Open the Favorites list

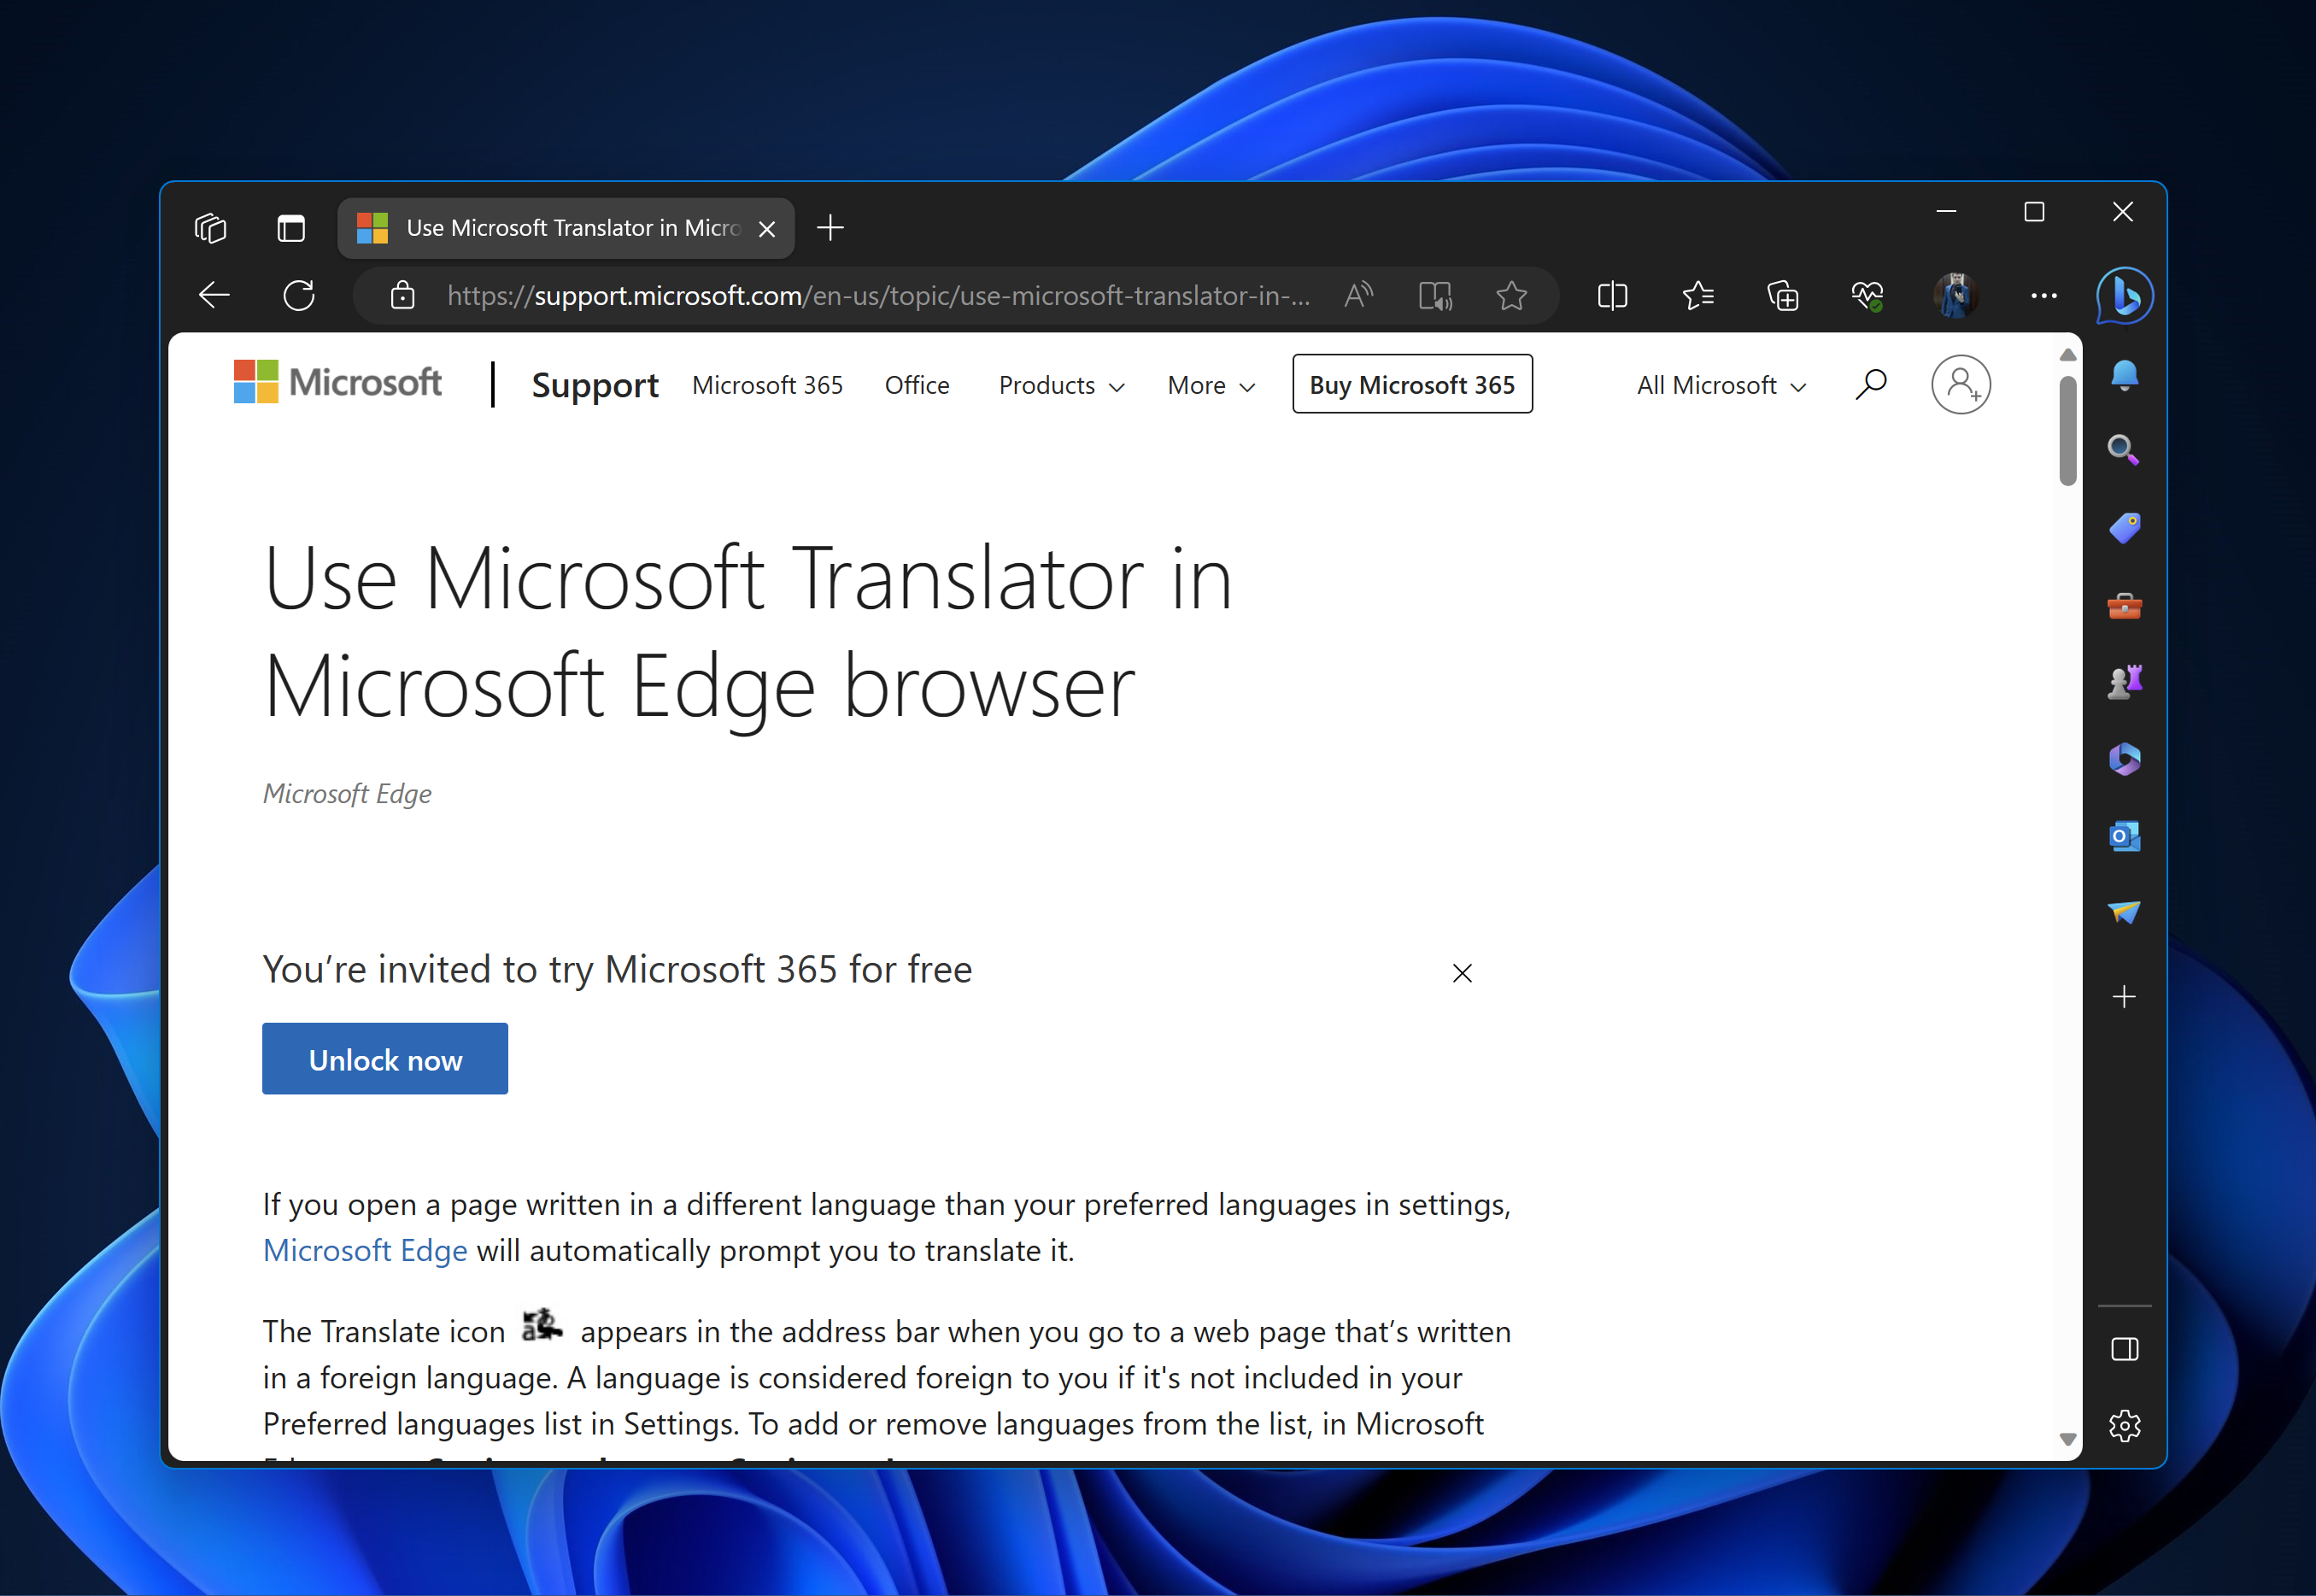click(1698, 295)
